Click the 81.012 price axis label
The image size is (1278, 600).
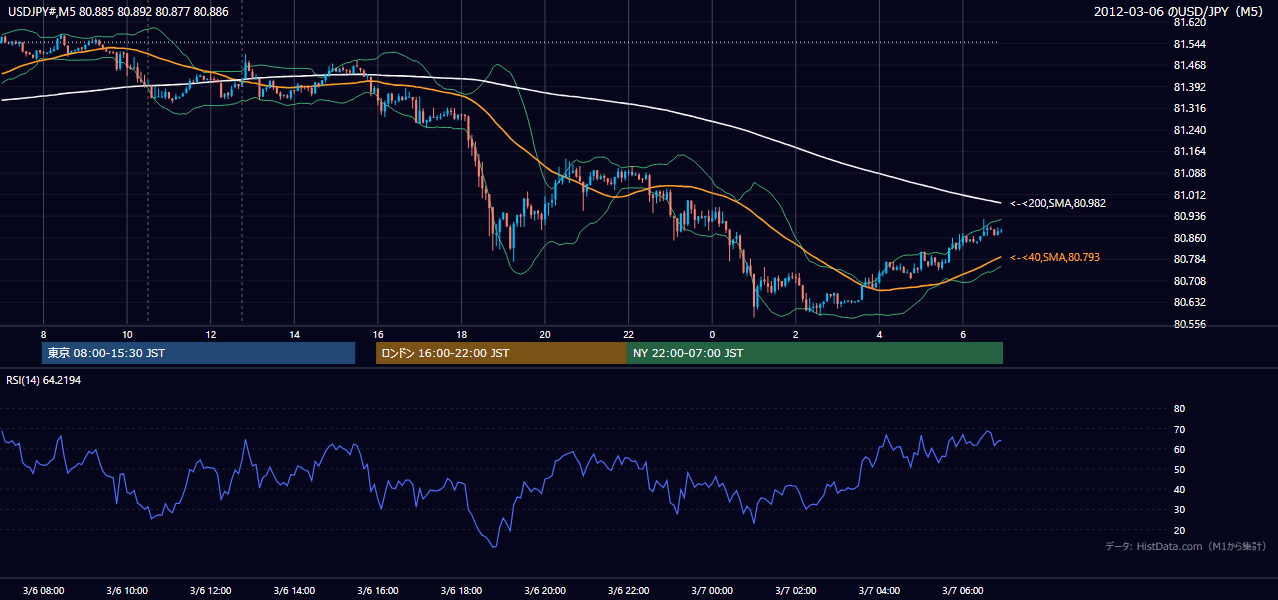pyautogui.click(x=1188, y=195)
